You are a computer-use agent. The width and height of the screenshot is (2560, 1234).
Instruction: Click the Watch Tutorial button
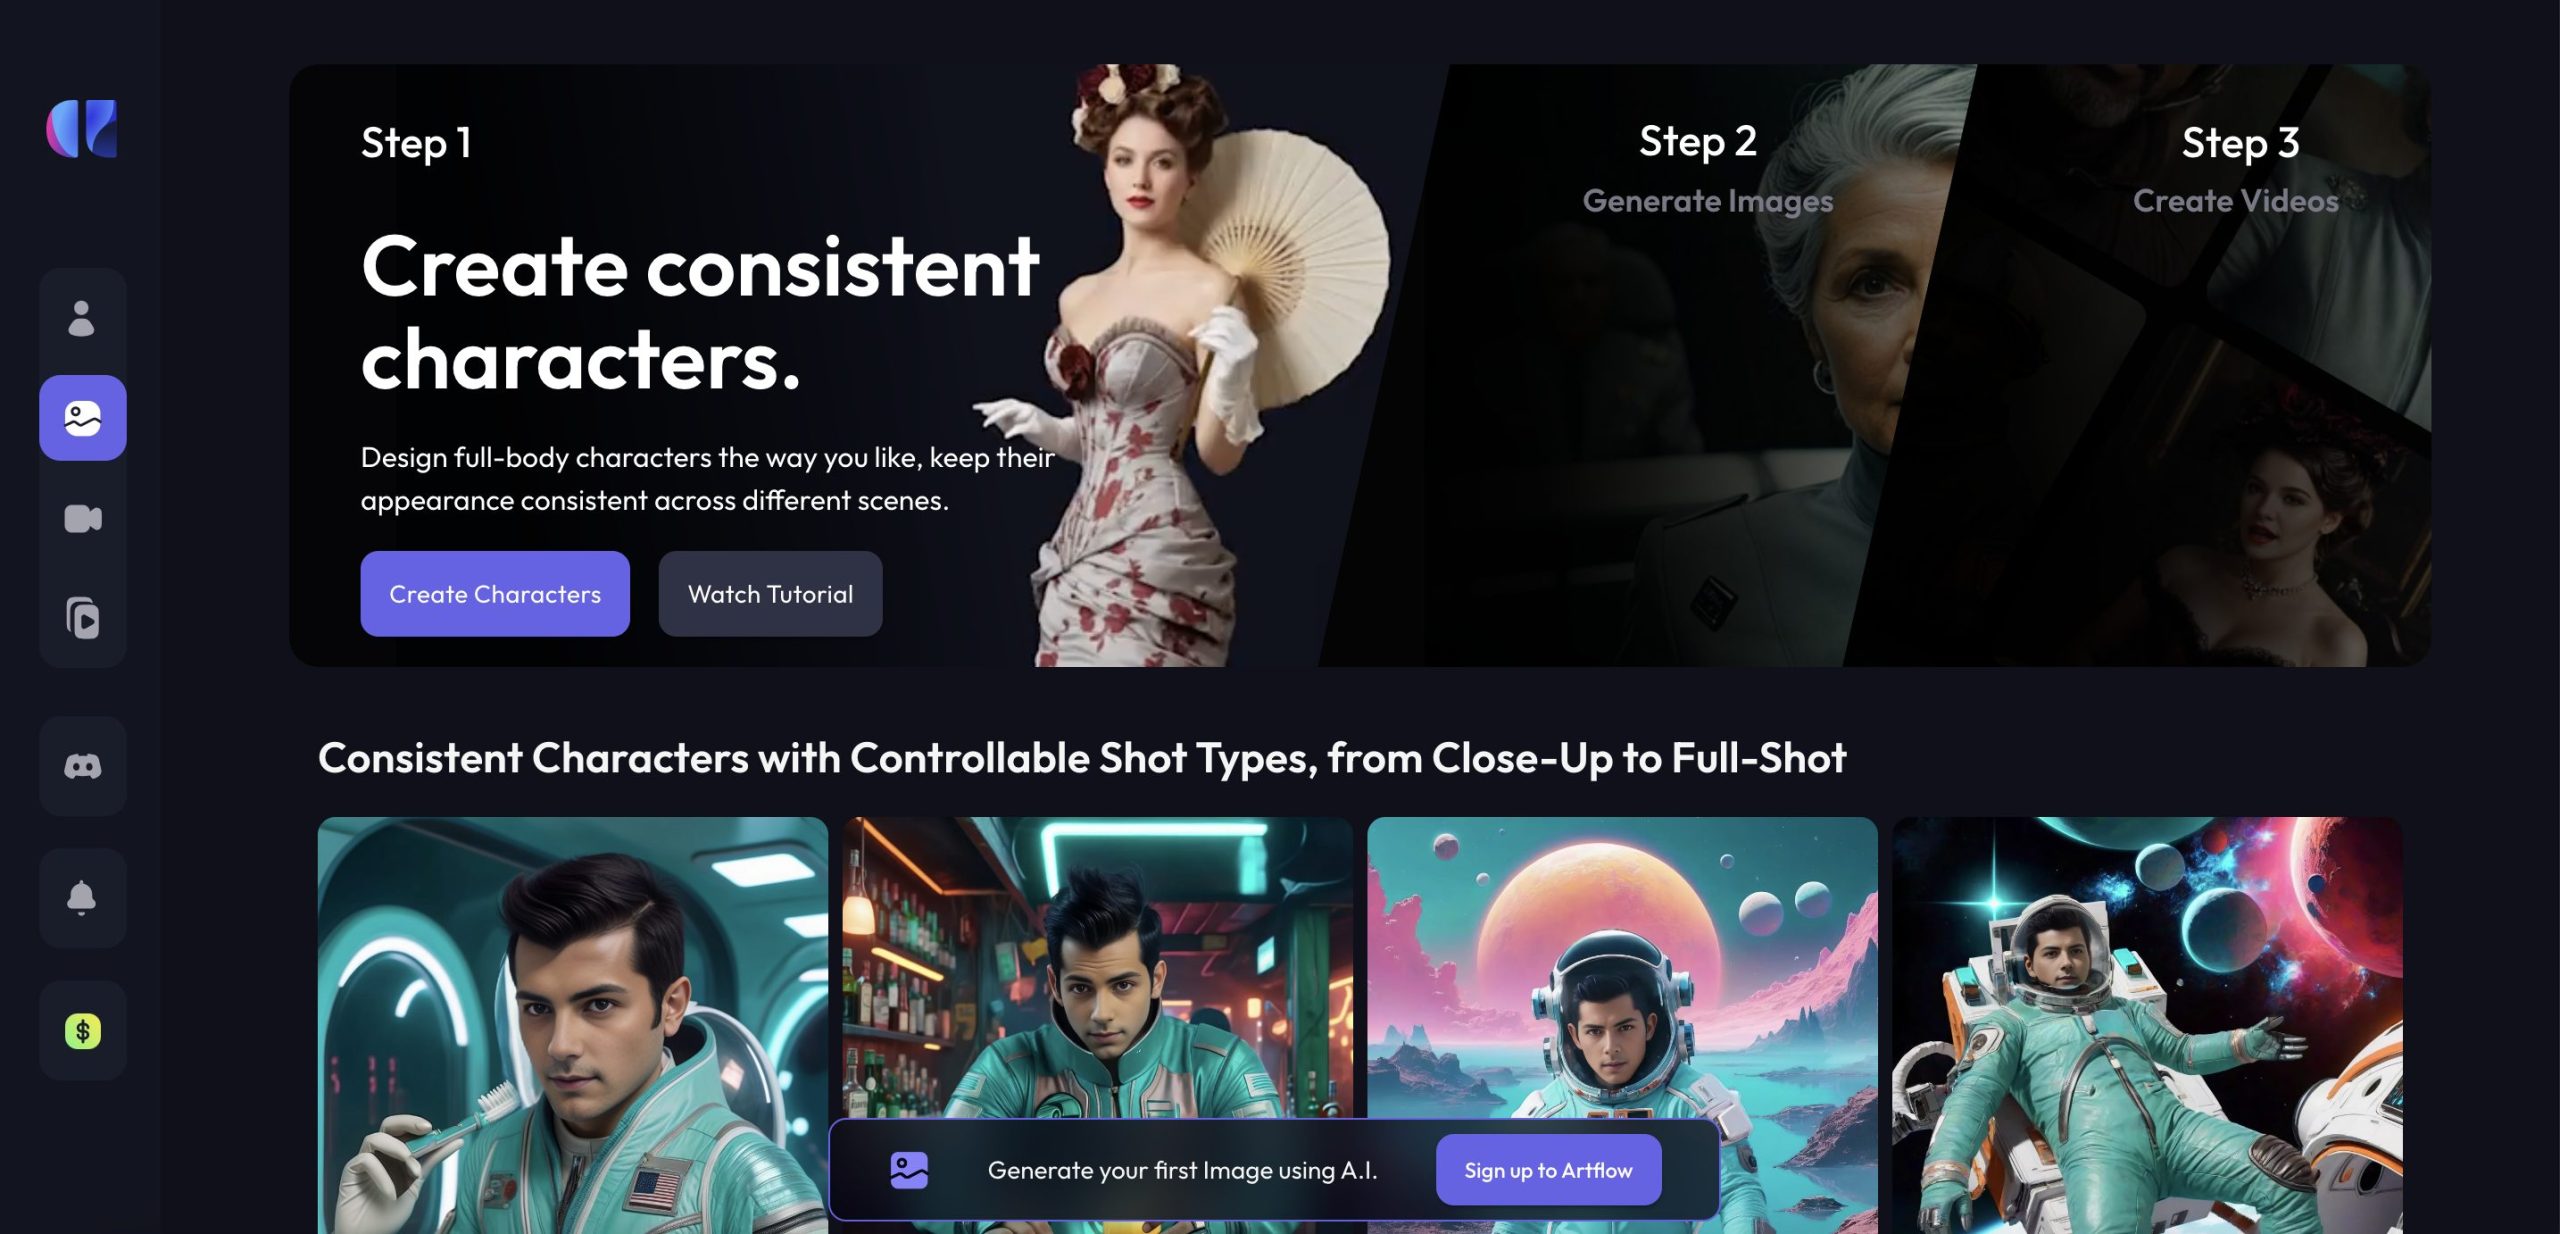[770, 594]
